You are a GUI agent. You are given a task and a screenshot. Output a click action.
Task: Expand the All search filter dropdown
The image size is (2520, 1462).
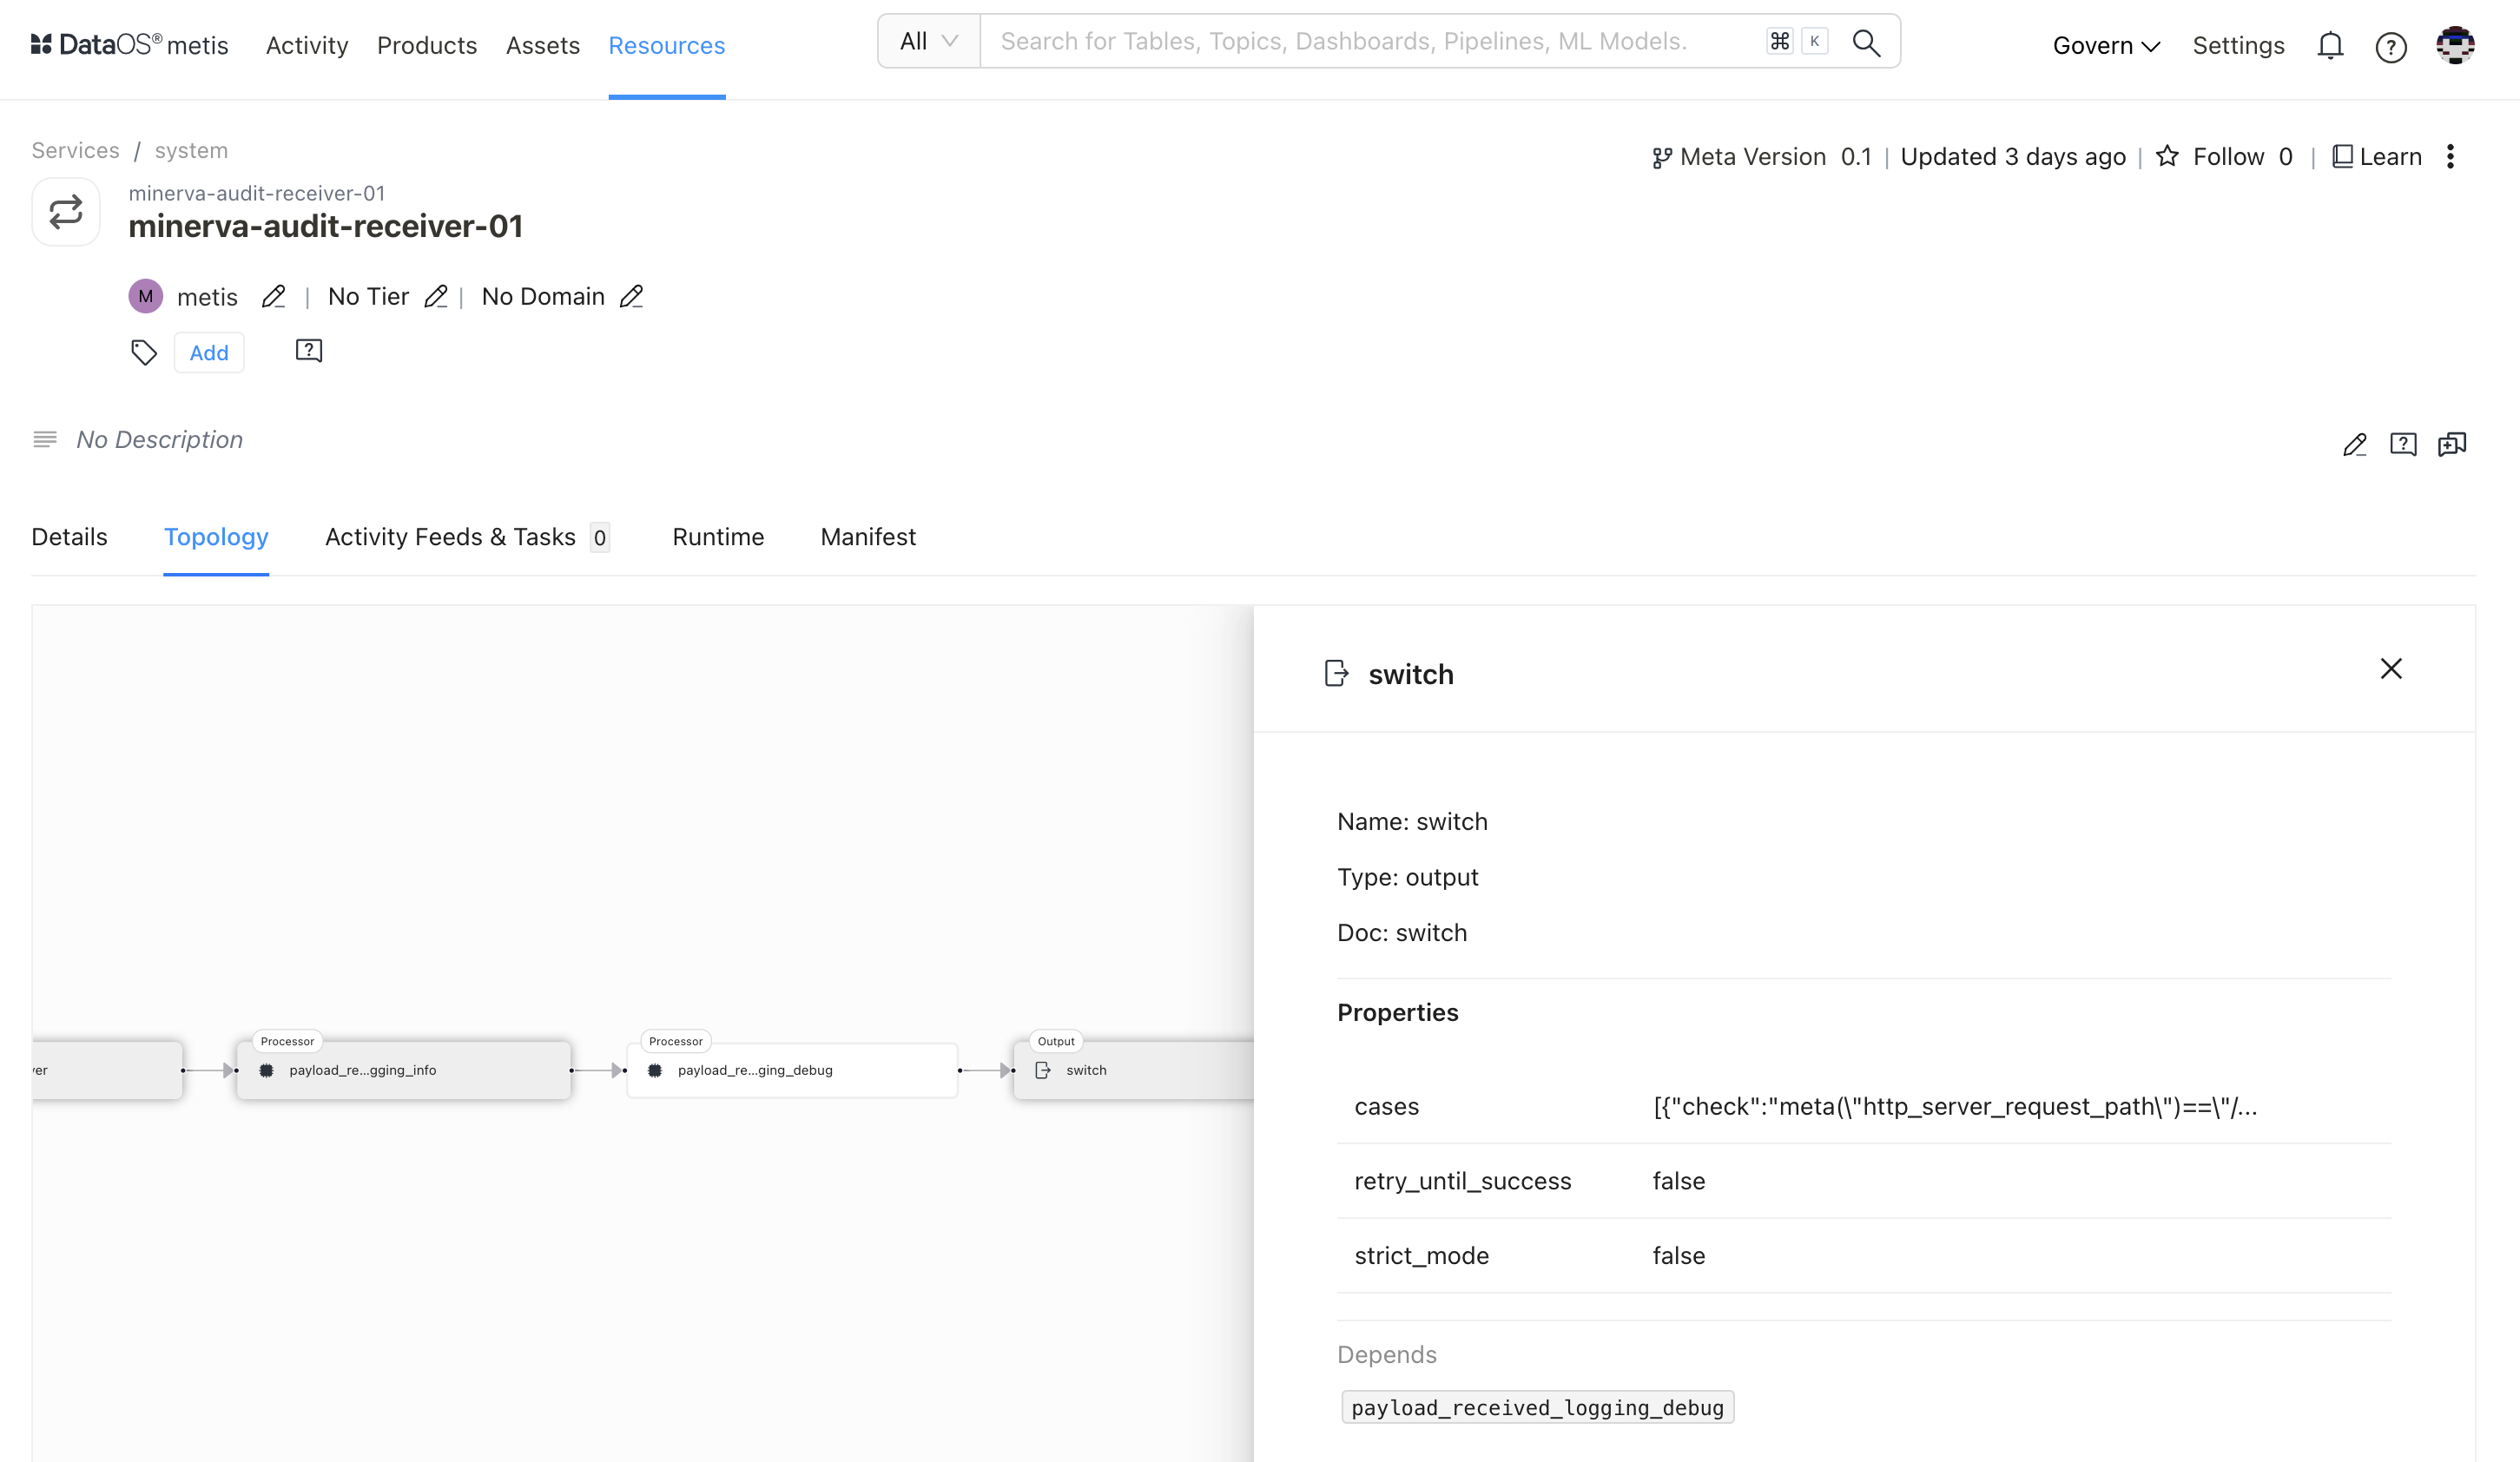tap(929, 41)
